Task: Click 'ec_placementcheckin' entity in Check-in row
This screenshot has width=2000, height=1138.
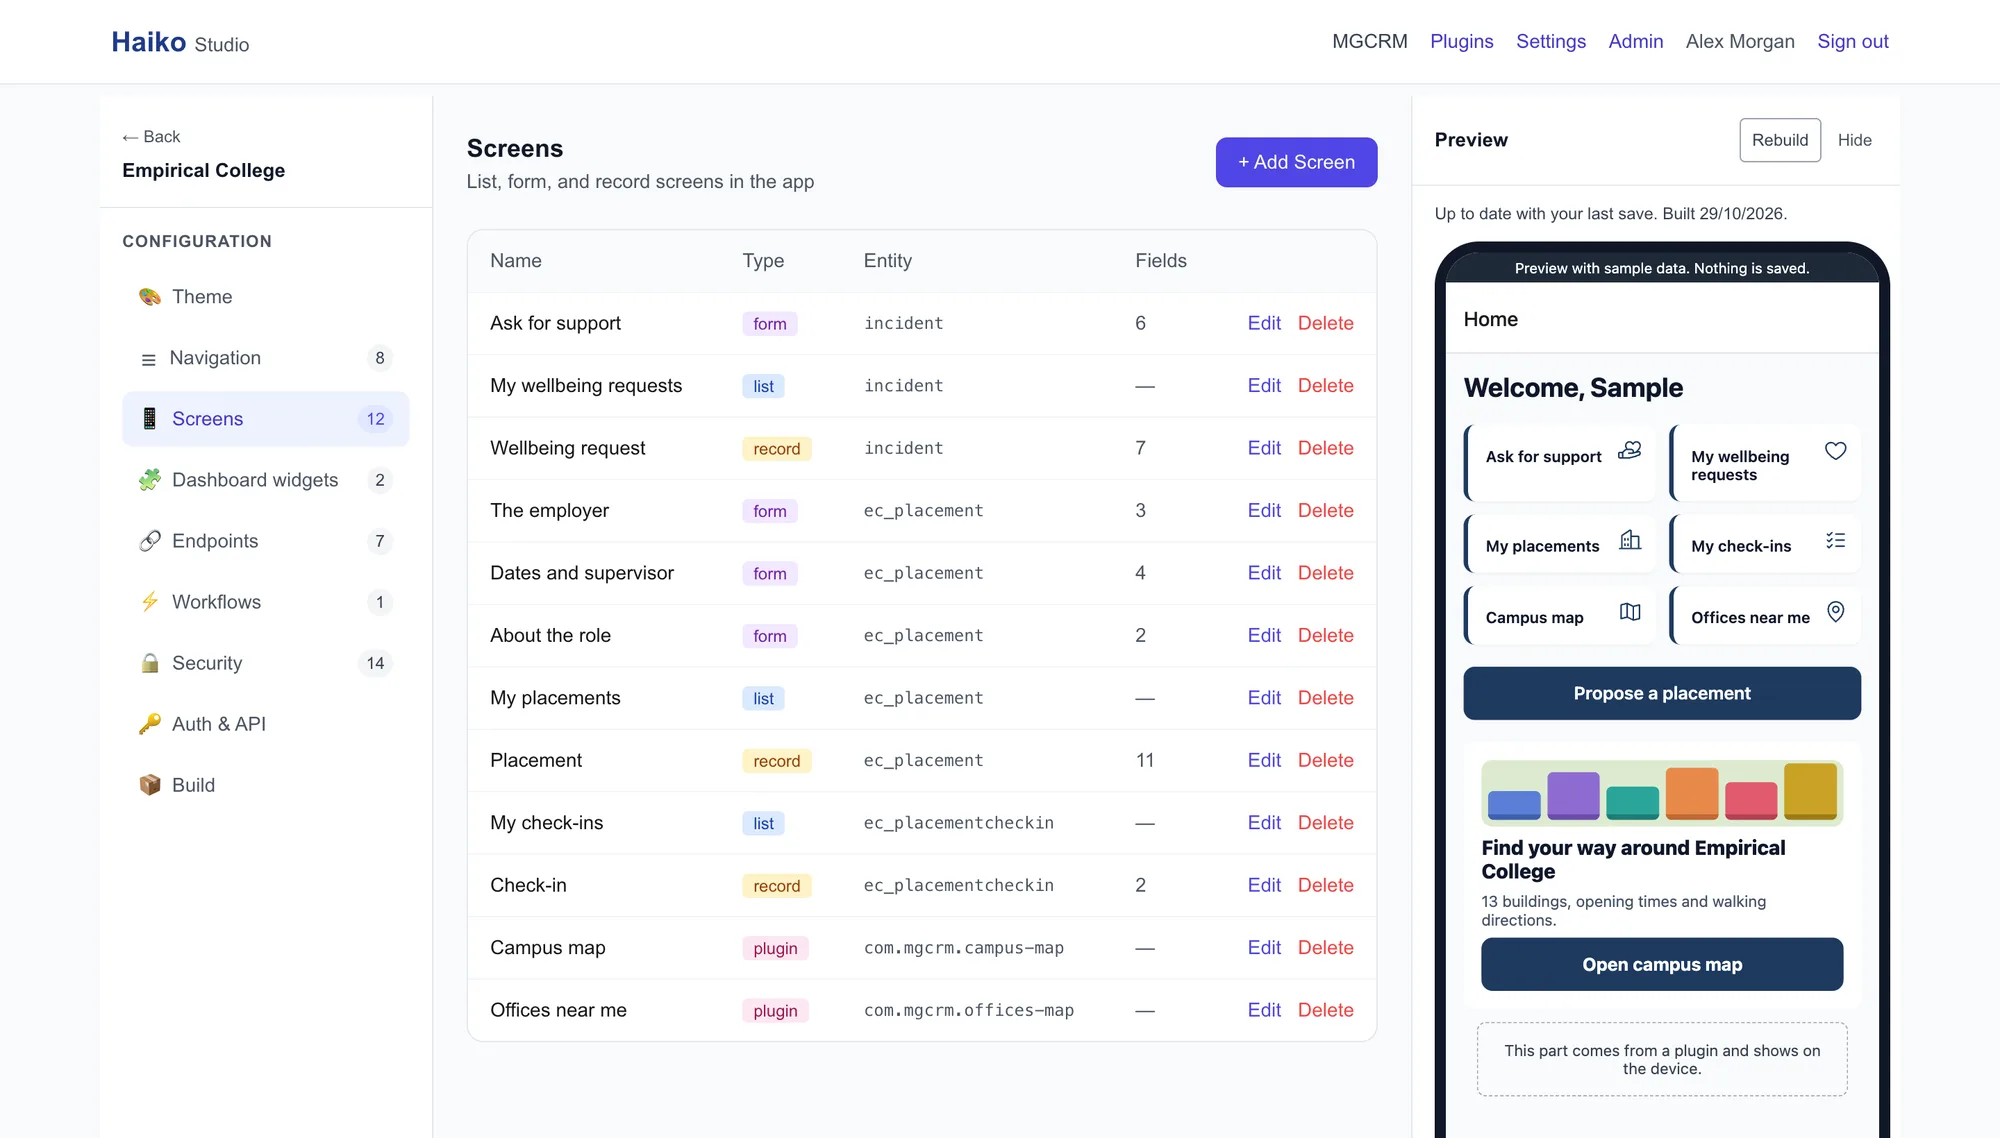Action: [958, 886]
